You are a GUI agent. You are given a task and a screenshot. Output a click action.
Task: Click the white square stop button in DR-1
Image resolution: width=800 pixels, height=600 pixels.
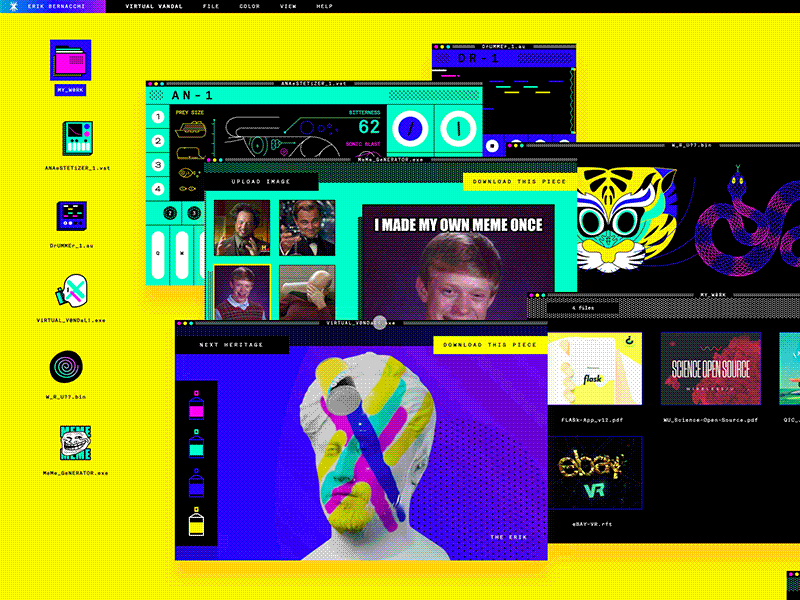point(492,146)
